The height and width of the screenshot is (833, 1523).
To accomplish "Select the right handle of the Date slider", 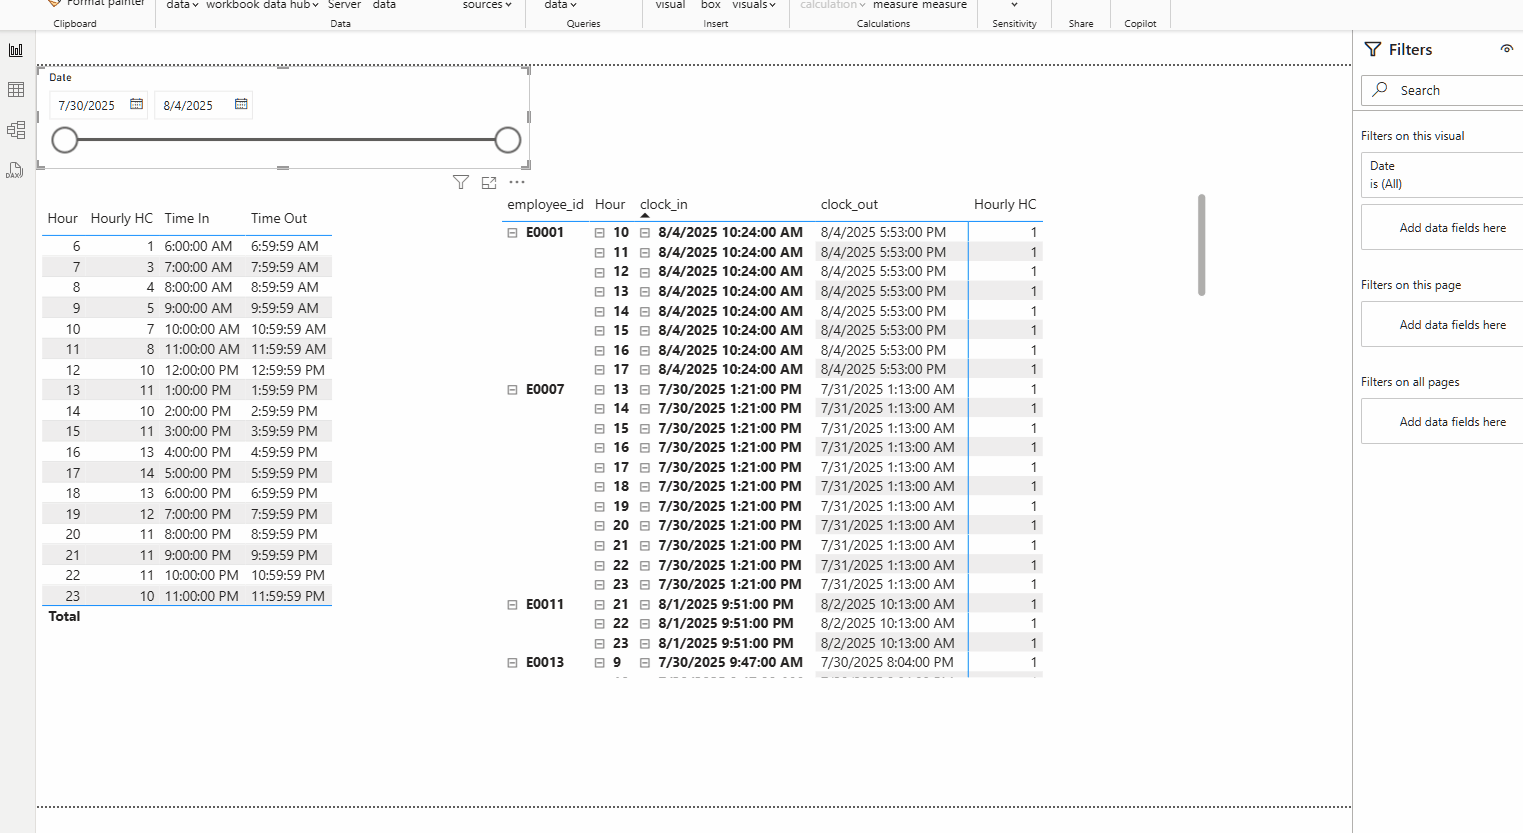I will [x=508, y=140].
